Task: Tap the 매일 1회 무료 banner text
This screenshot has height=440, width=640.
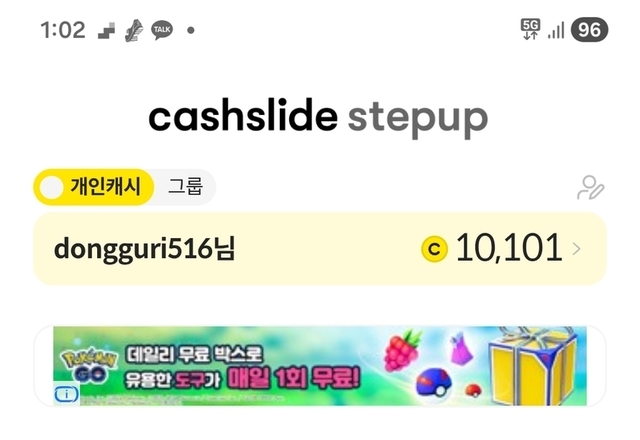Action: coord(293,378)
